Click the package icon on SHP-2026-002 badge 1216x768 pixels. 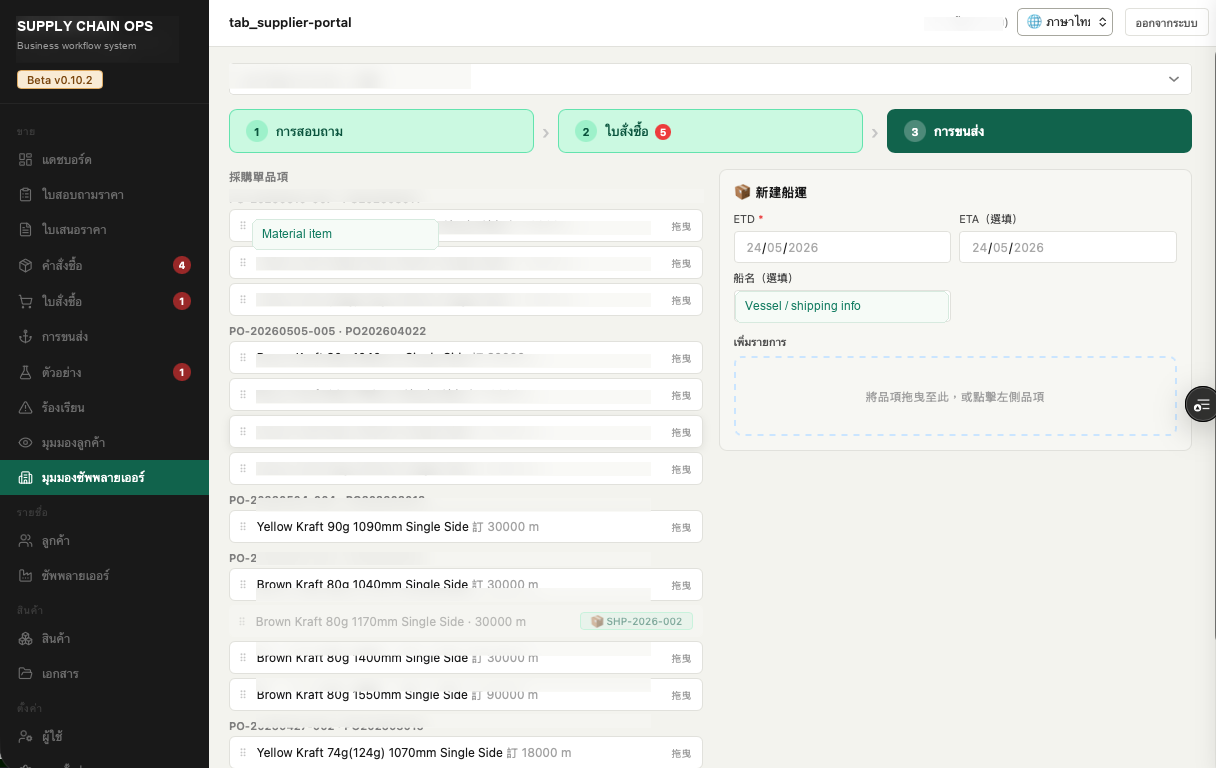coord(597,621)
